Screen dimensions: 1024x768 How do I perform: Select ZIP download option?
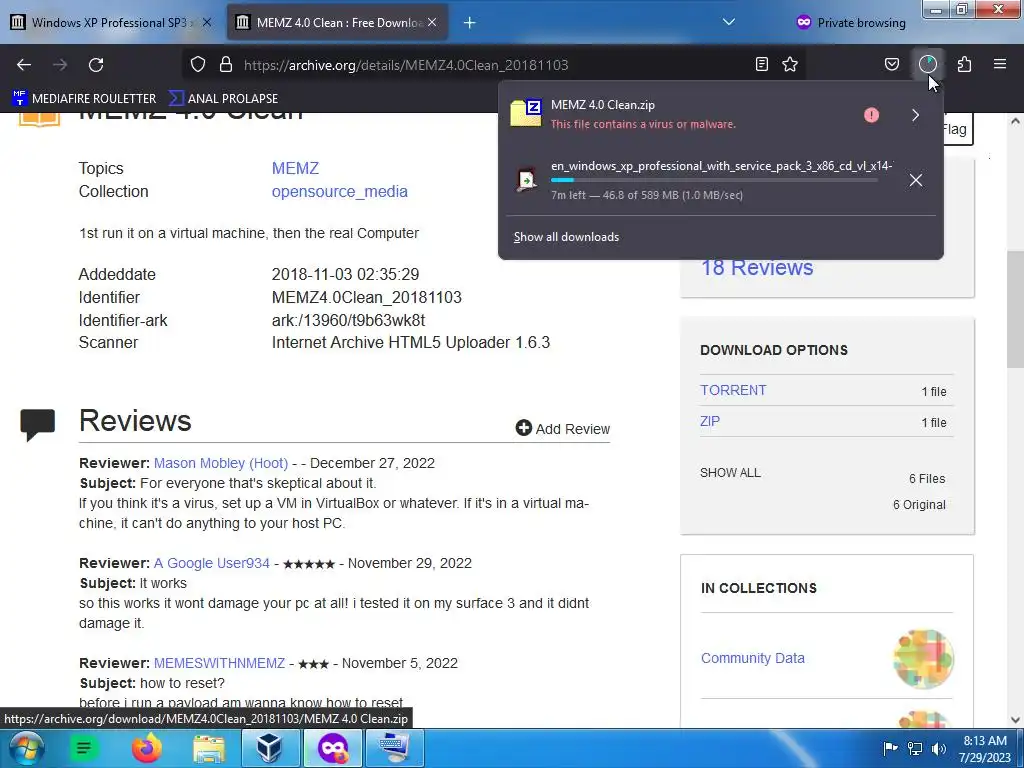pos(710,421)
